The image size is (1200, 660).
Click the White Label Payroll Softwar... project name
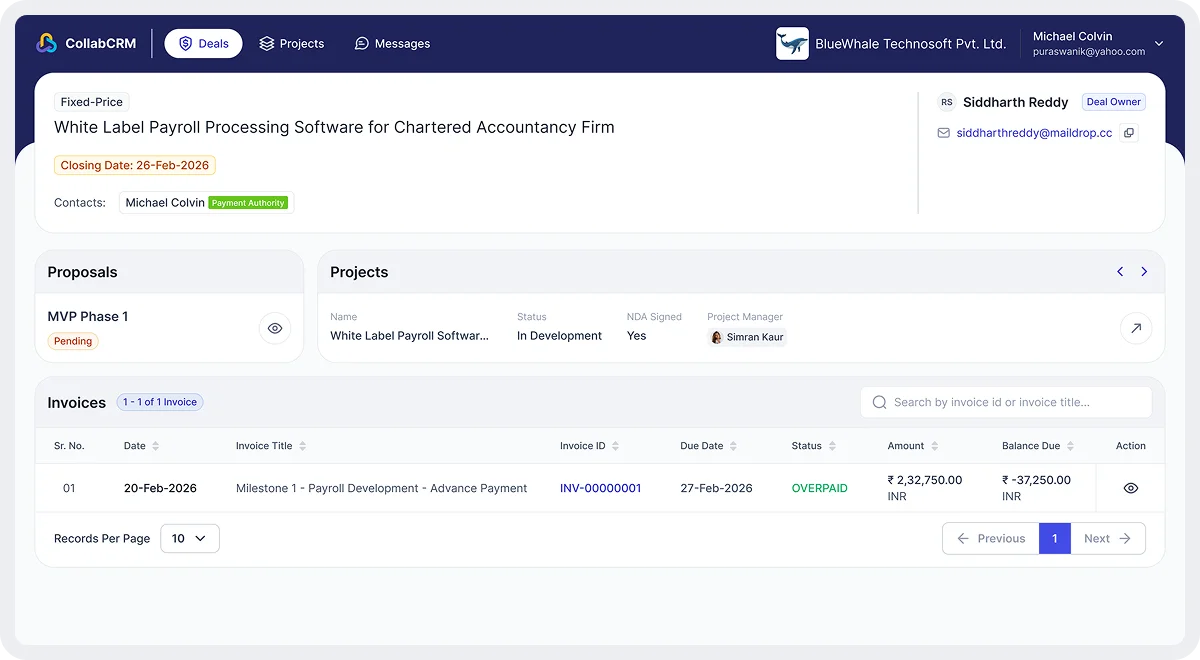(410, 336)
